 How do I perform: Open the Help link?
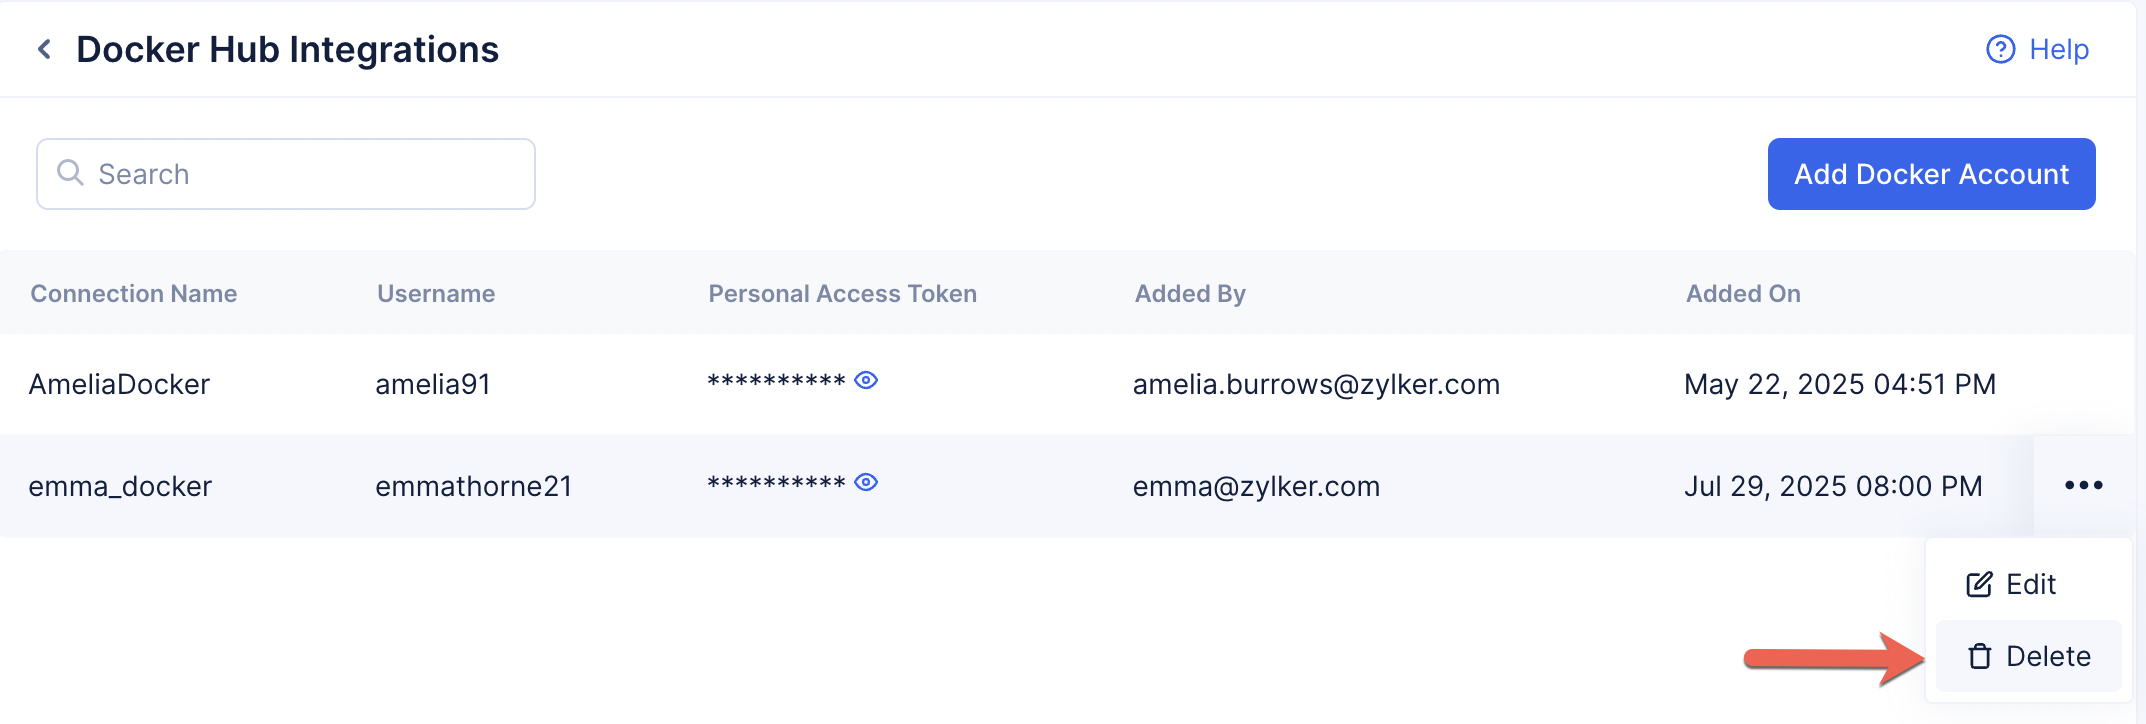(x=2058, y=49)
